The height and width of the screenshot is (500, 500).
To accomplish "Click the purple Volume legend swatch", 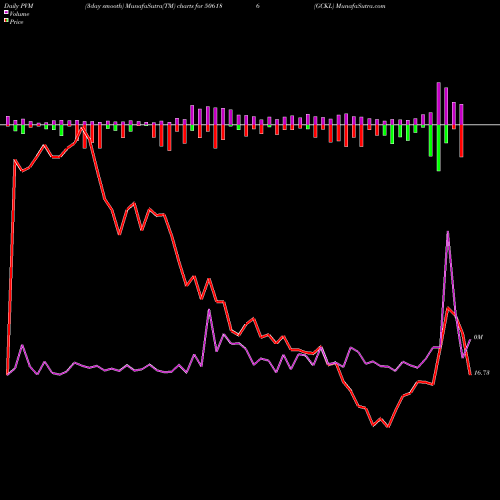I will coord(6,12).
